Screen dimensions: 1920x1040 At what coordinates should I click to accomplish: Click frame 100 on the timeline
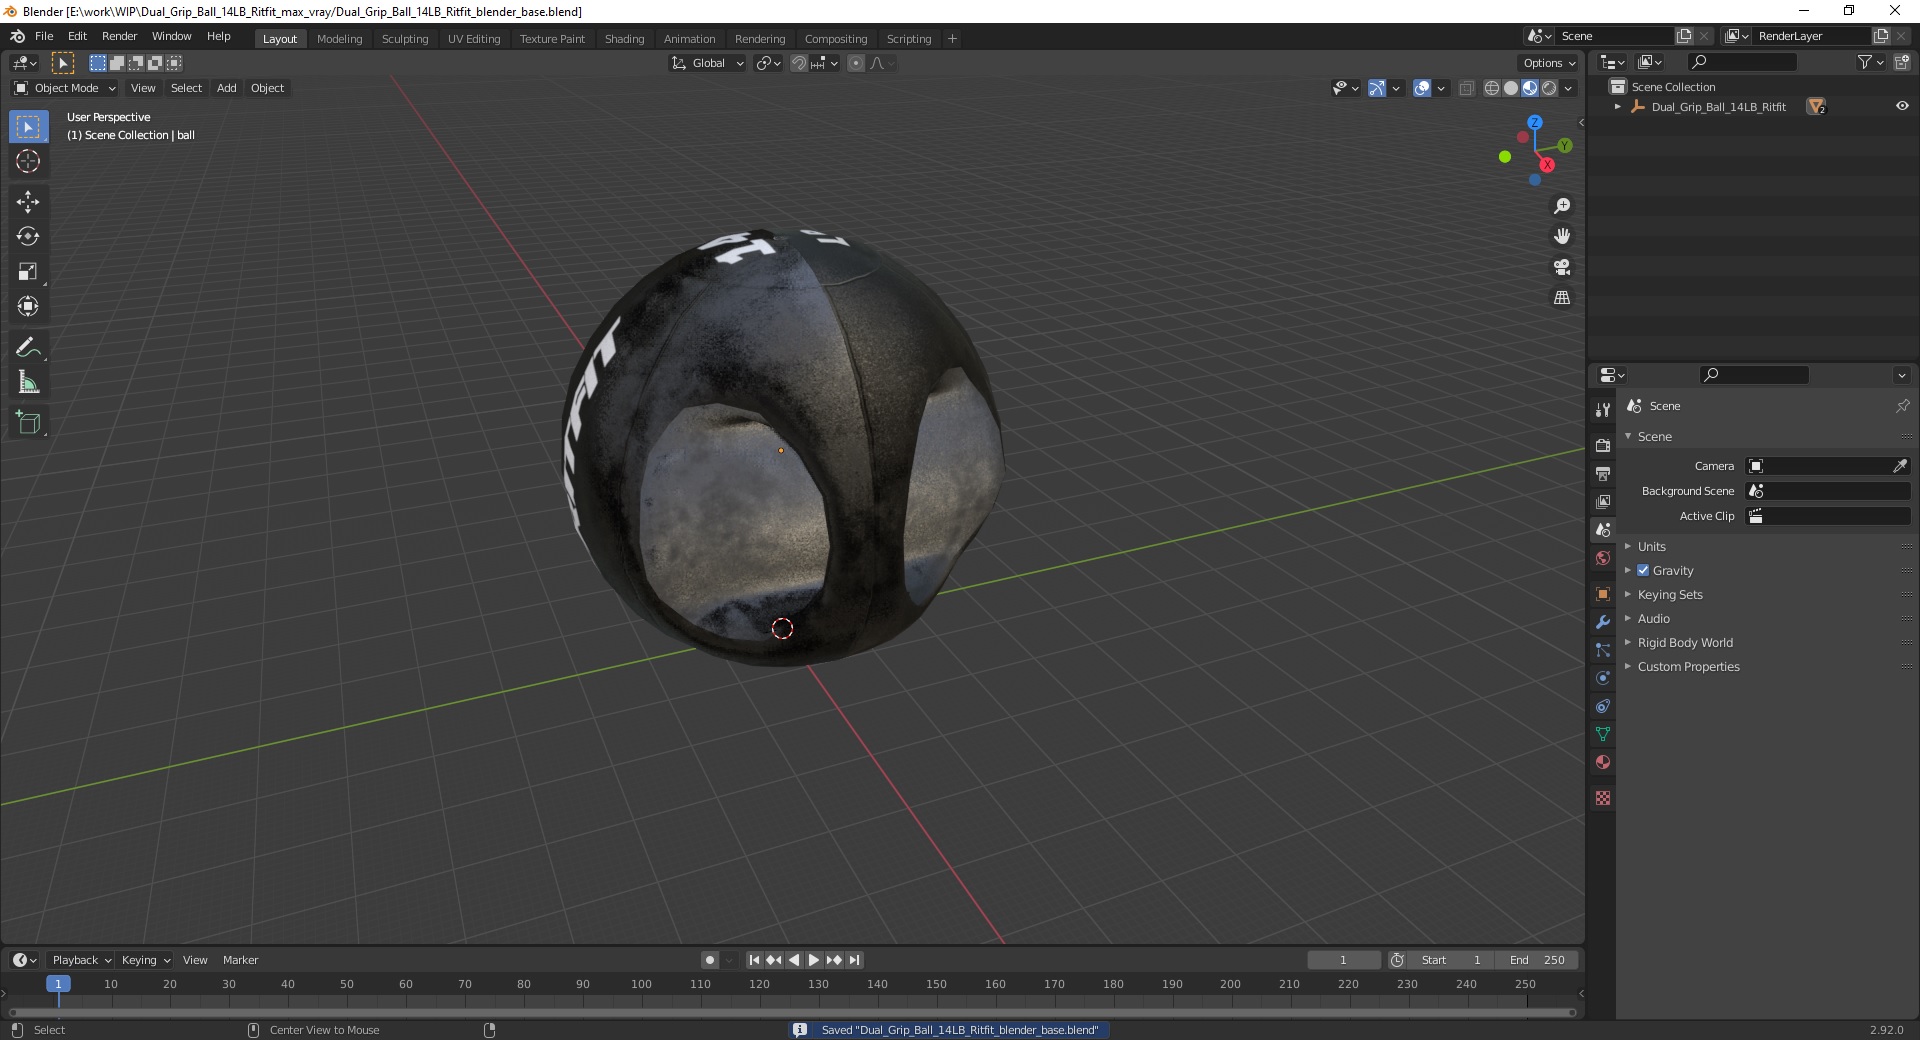point(641,985)
